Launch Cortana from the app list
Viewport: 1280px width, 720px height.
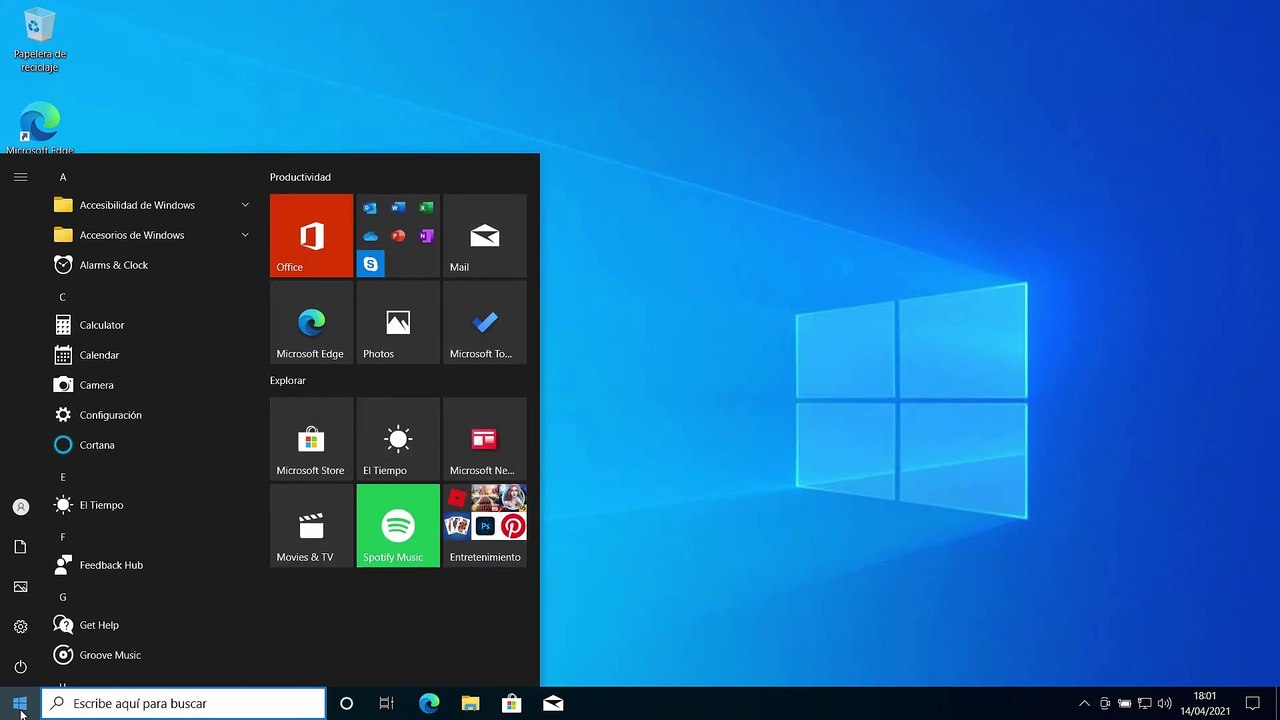coord(150,445)
